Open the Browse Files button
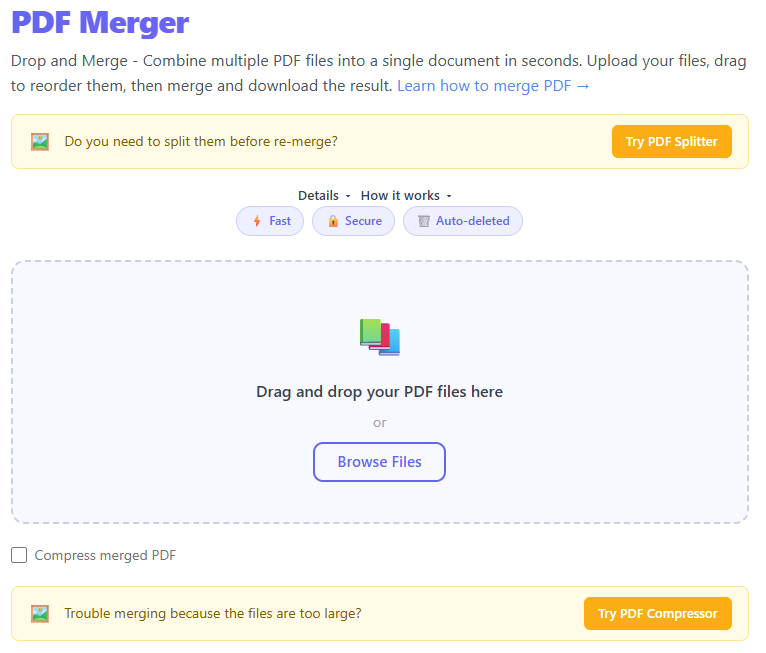Viewport: 766px width, 653px height. tap(380, 462)
